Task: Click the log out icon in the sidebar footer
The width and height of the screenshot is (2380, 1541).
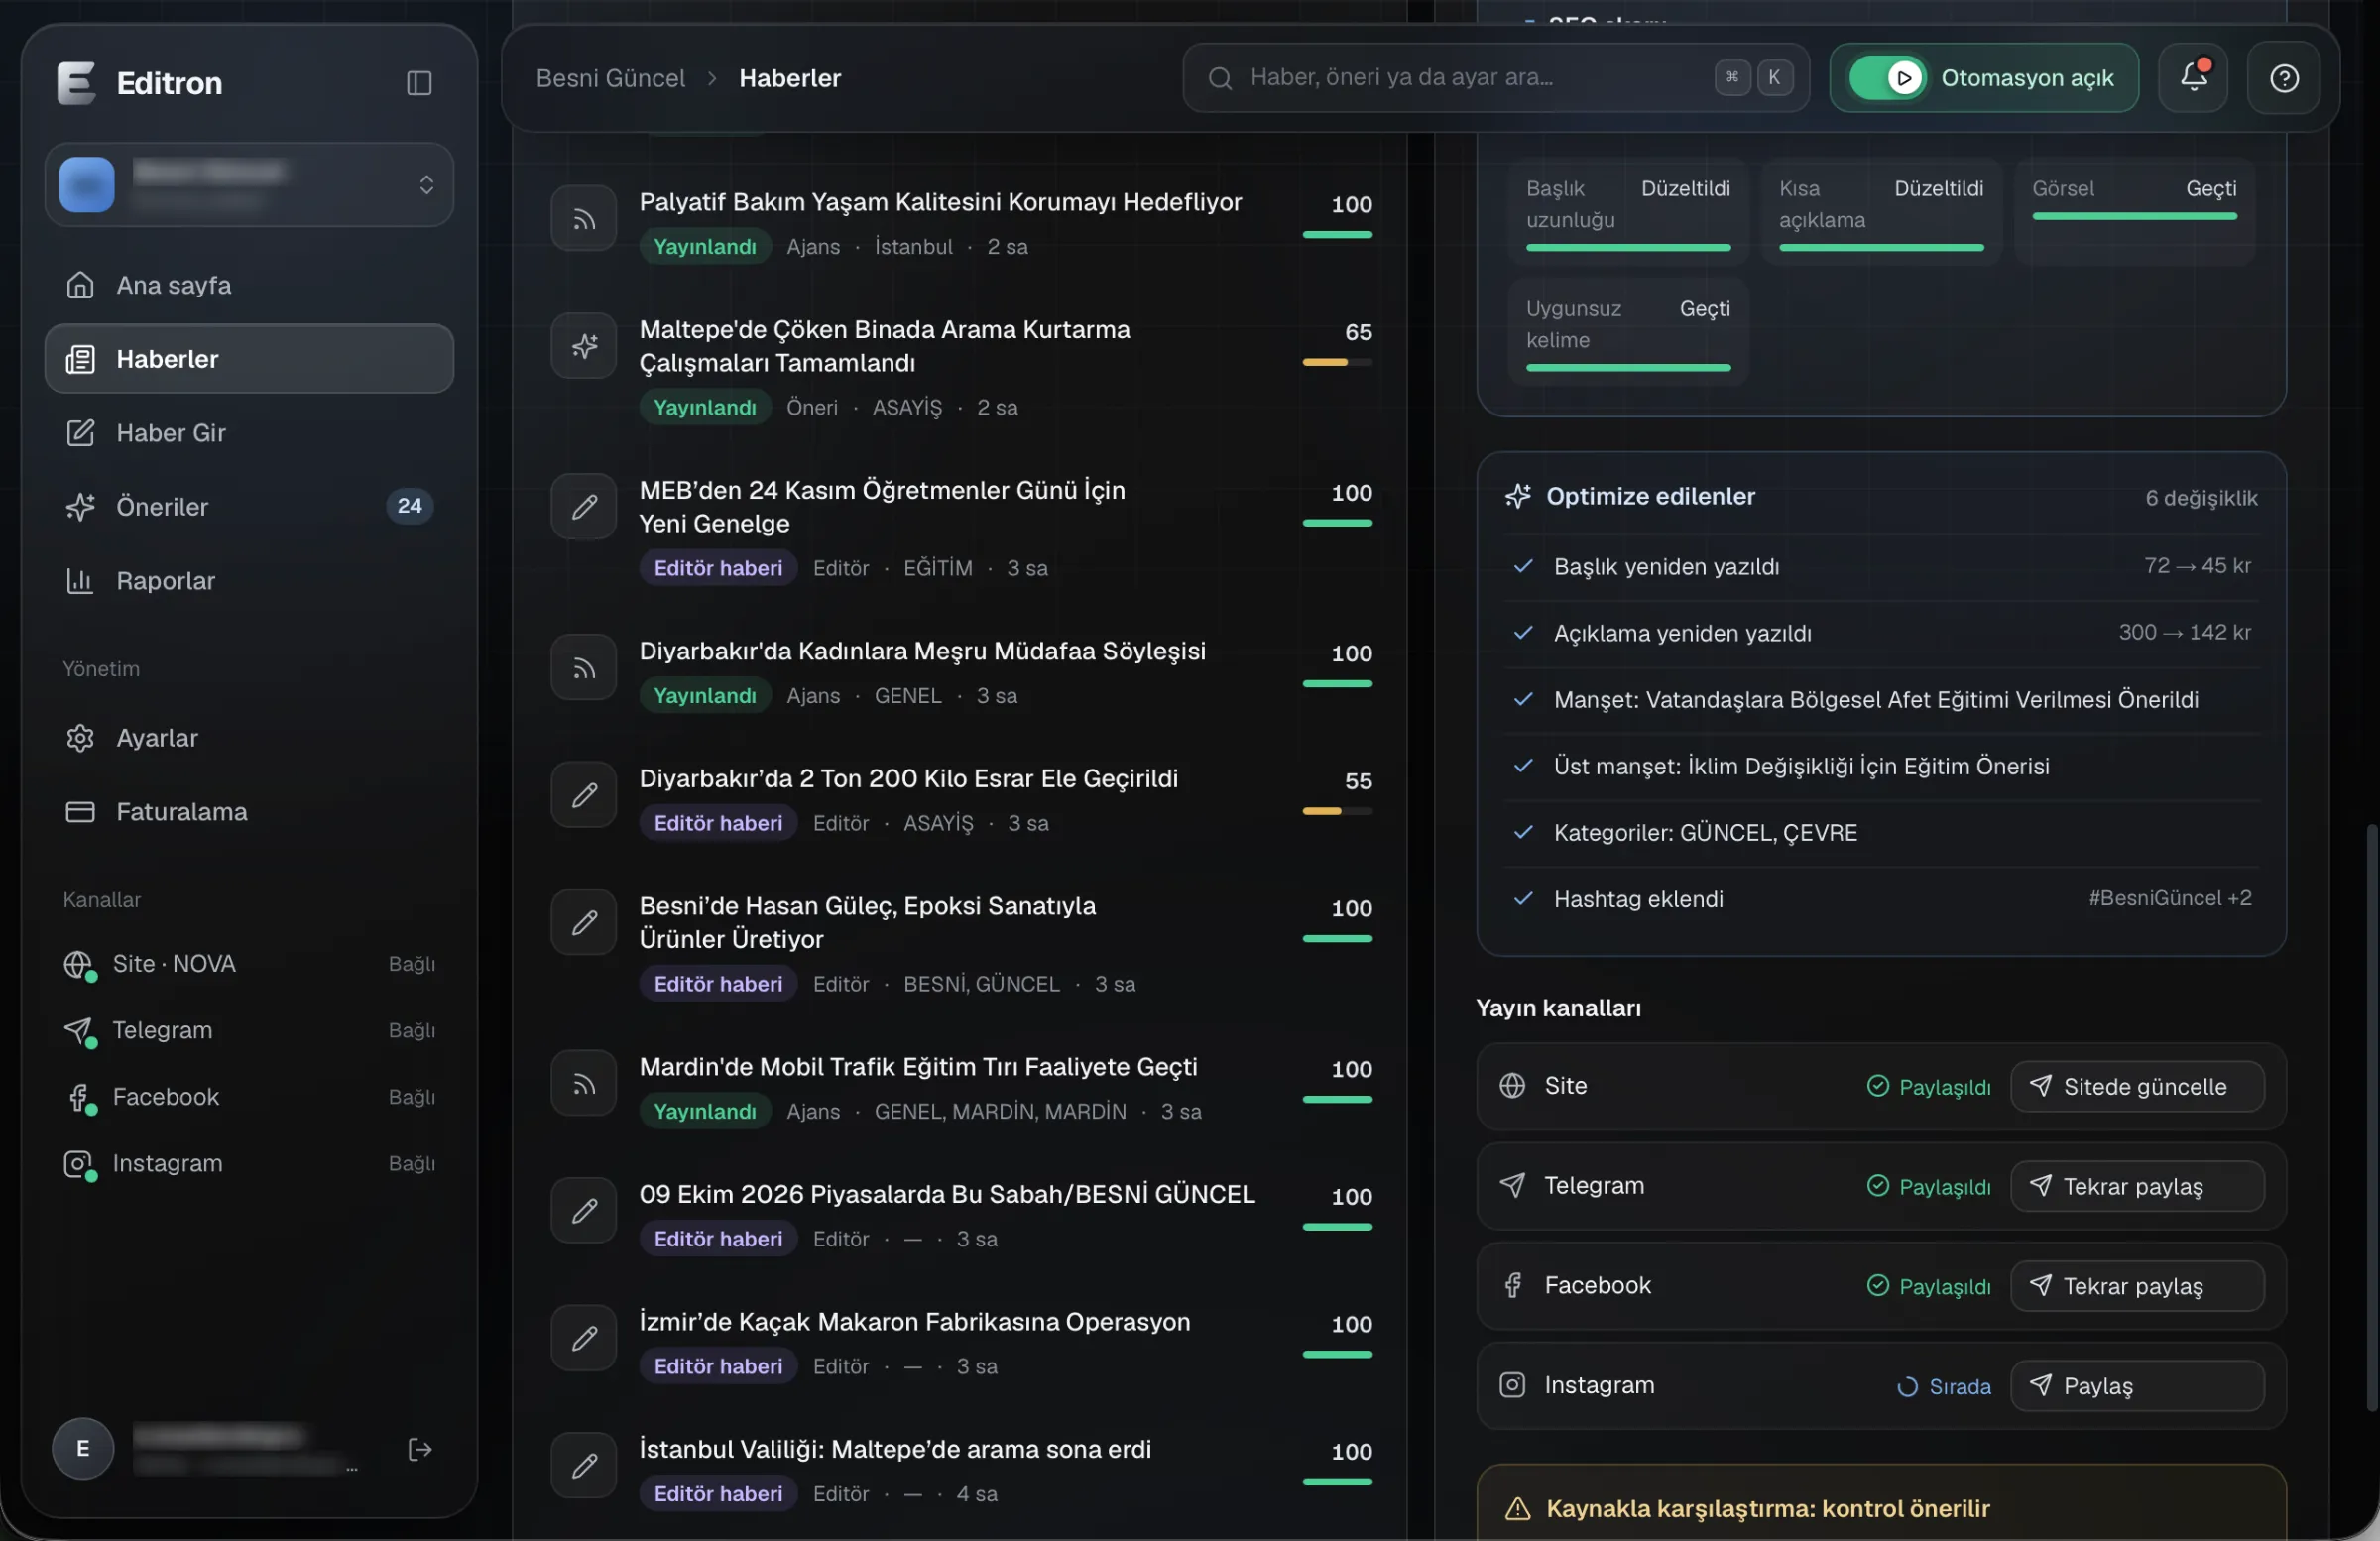Action: tap(420, 1449)
